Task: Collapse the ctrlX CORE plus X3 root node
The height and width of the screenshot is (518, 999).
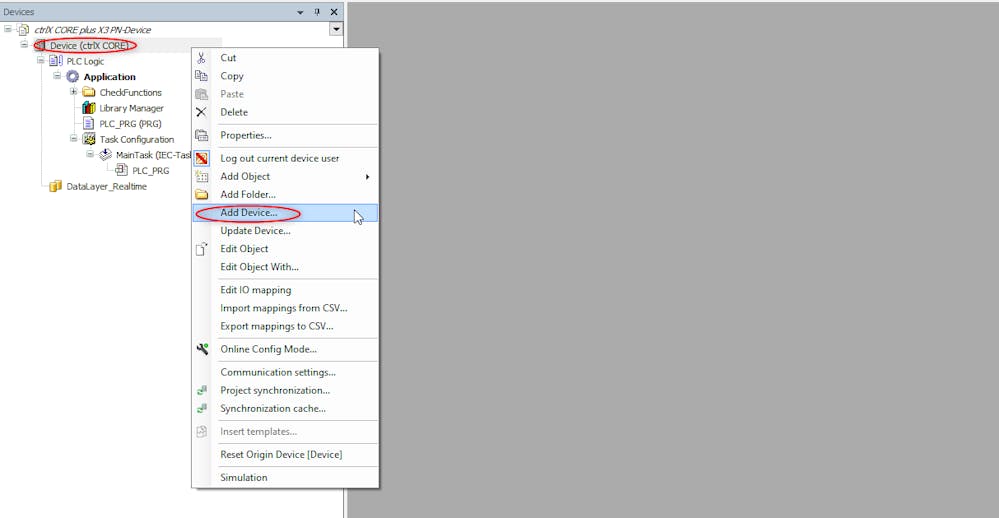Action: (8, 29)
